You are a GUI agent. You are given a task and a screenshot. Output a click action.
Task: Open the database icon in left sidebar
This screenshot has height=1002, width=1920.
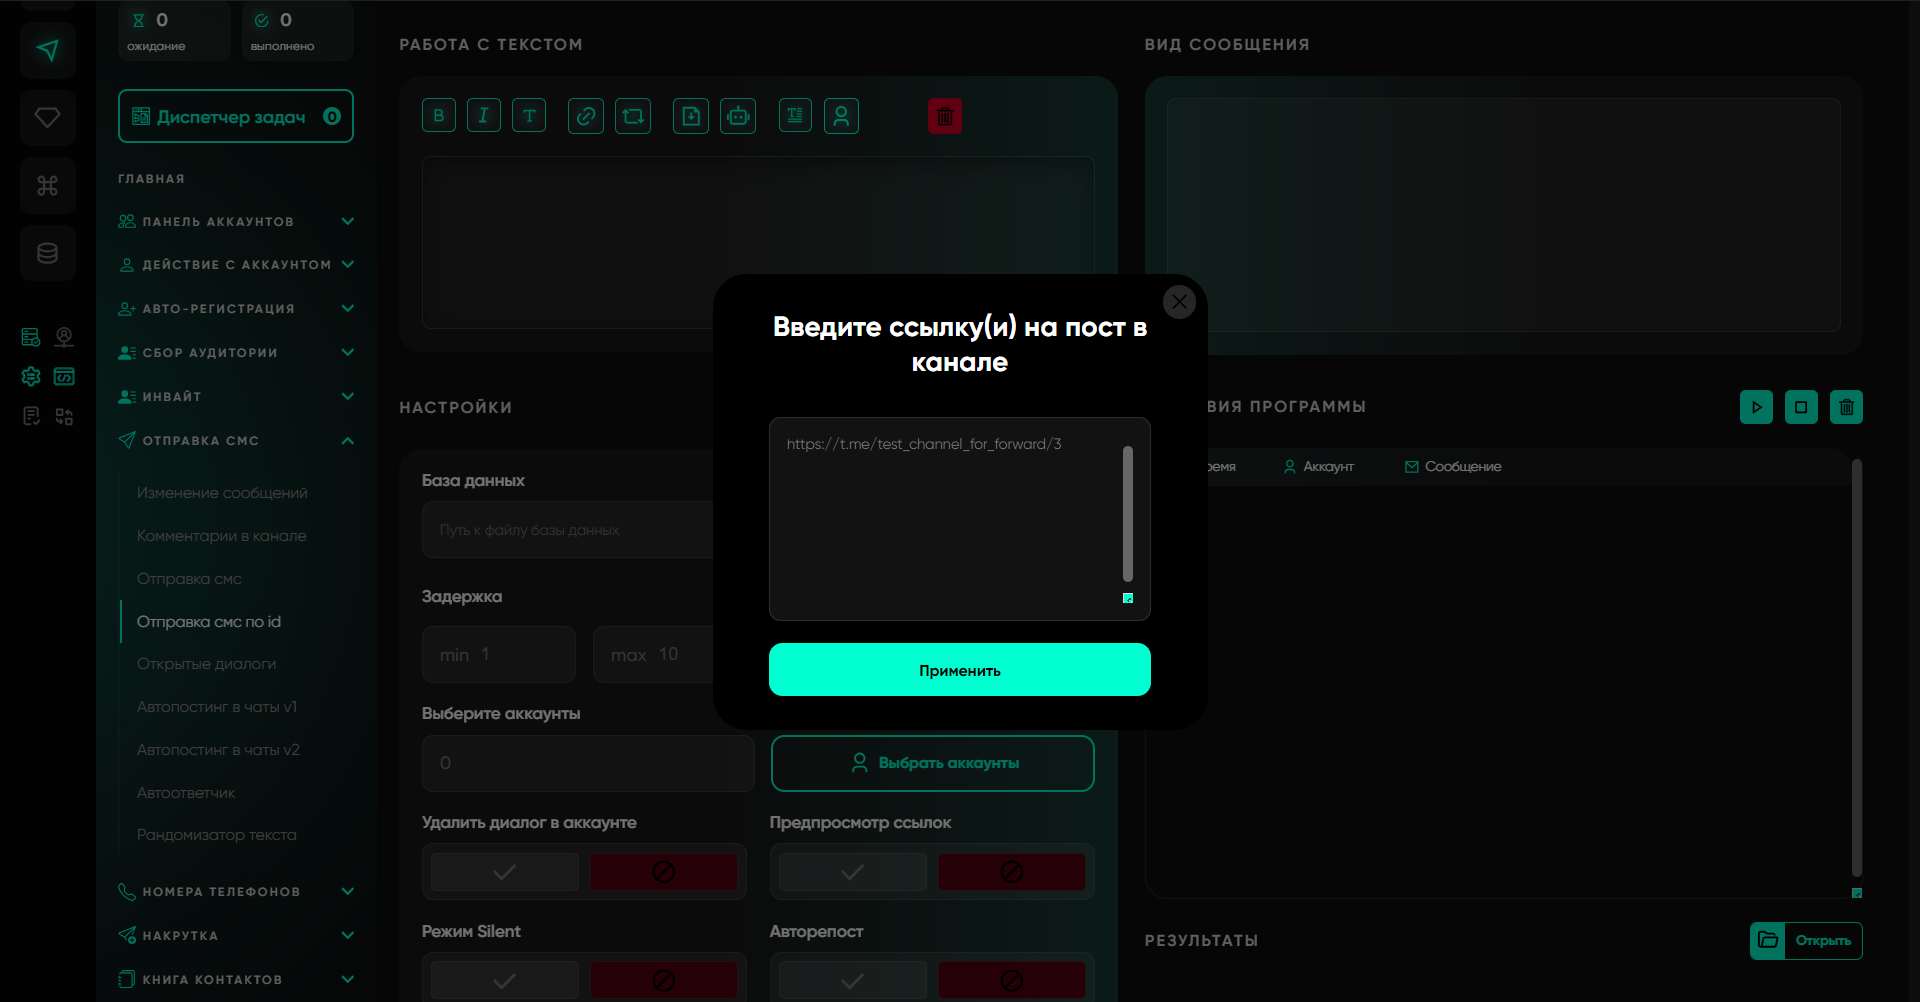[x=47, y=253]
